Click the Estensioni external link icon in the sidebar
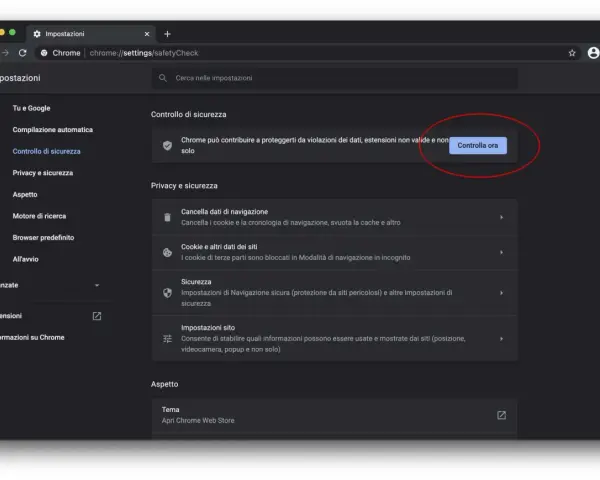The image size is (600, 480). tap(97, 316)
